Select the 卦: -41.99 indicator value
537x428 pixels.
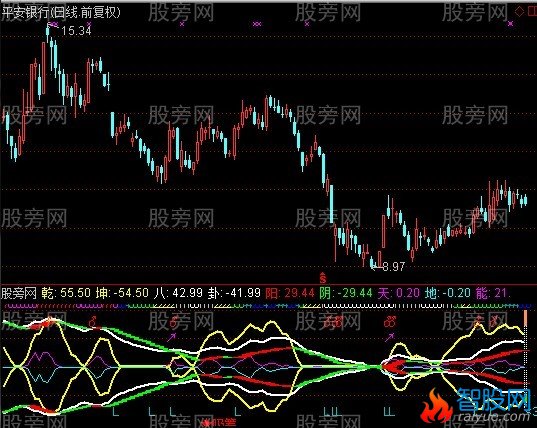(x=235, y=293)
